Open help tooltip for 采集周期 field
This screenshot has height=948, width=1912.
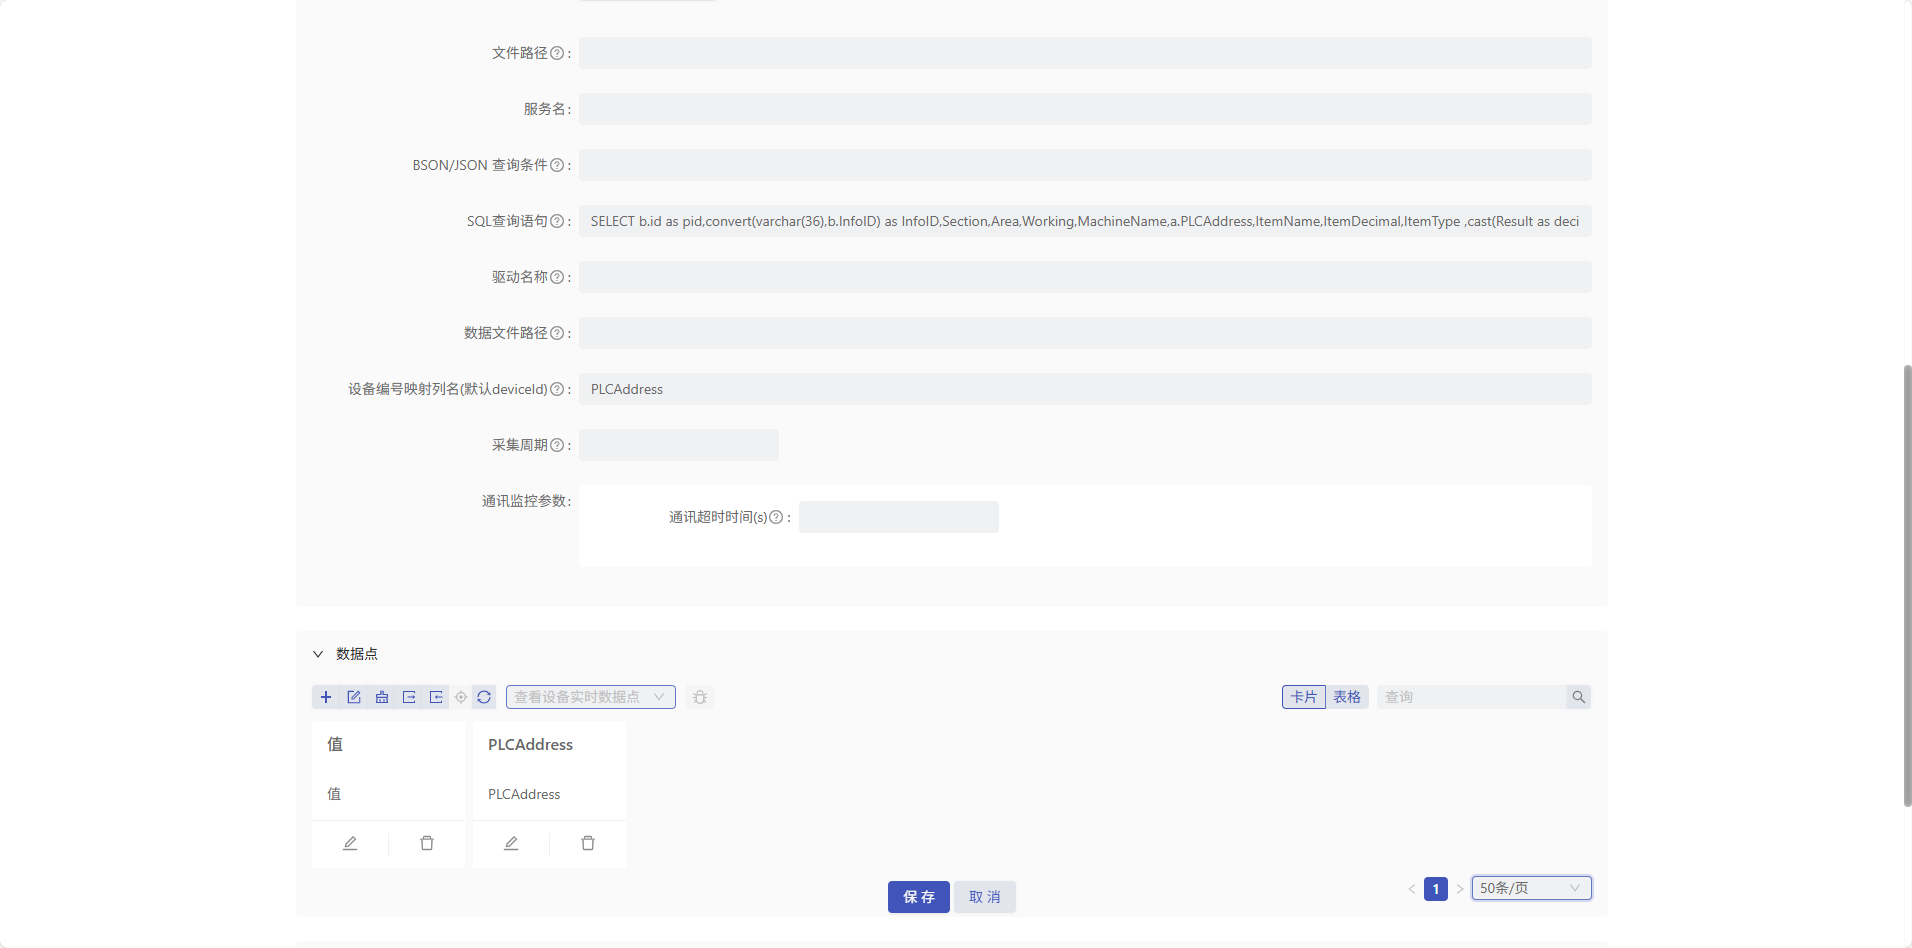pyautogui.click(x=559, y=445)
